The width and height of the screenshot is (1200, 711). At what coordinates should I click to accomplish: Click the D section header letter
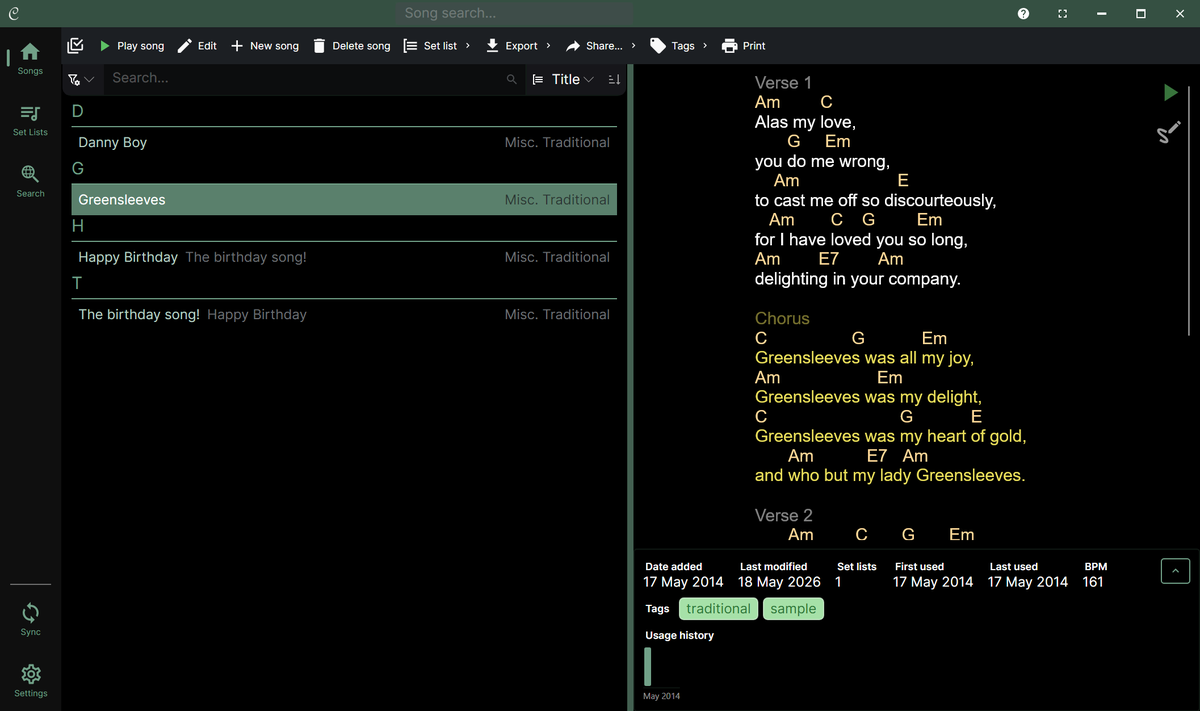(78, 111)
